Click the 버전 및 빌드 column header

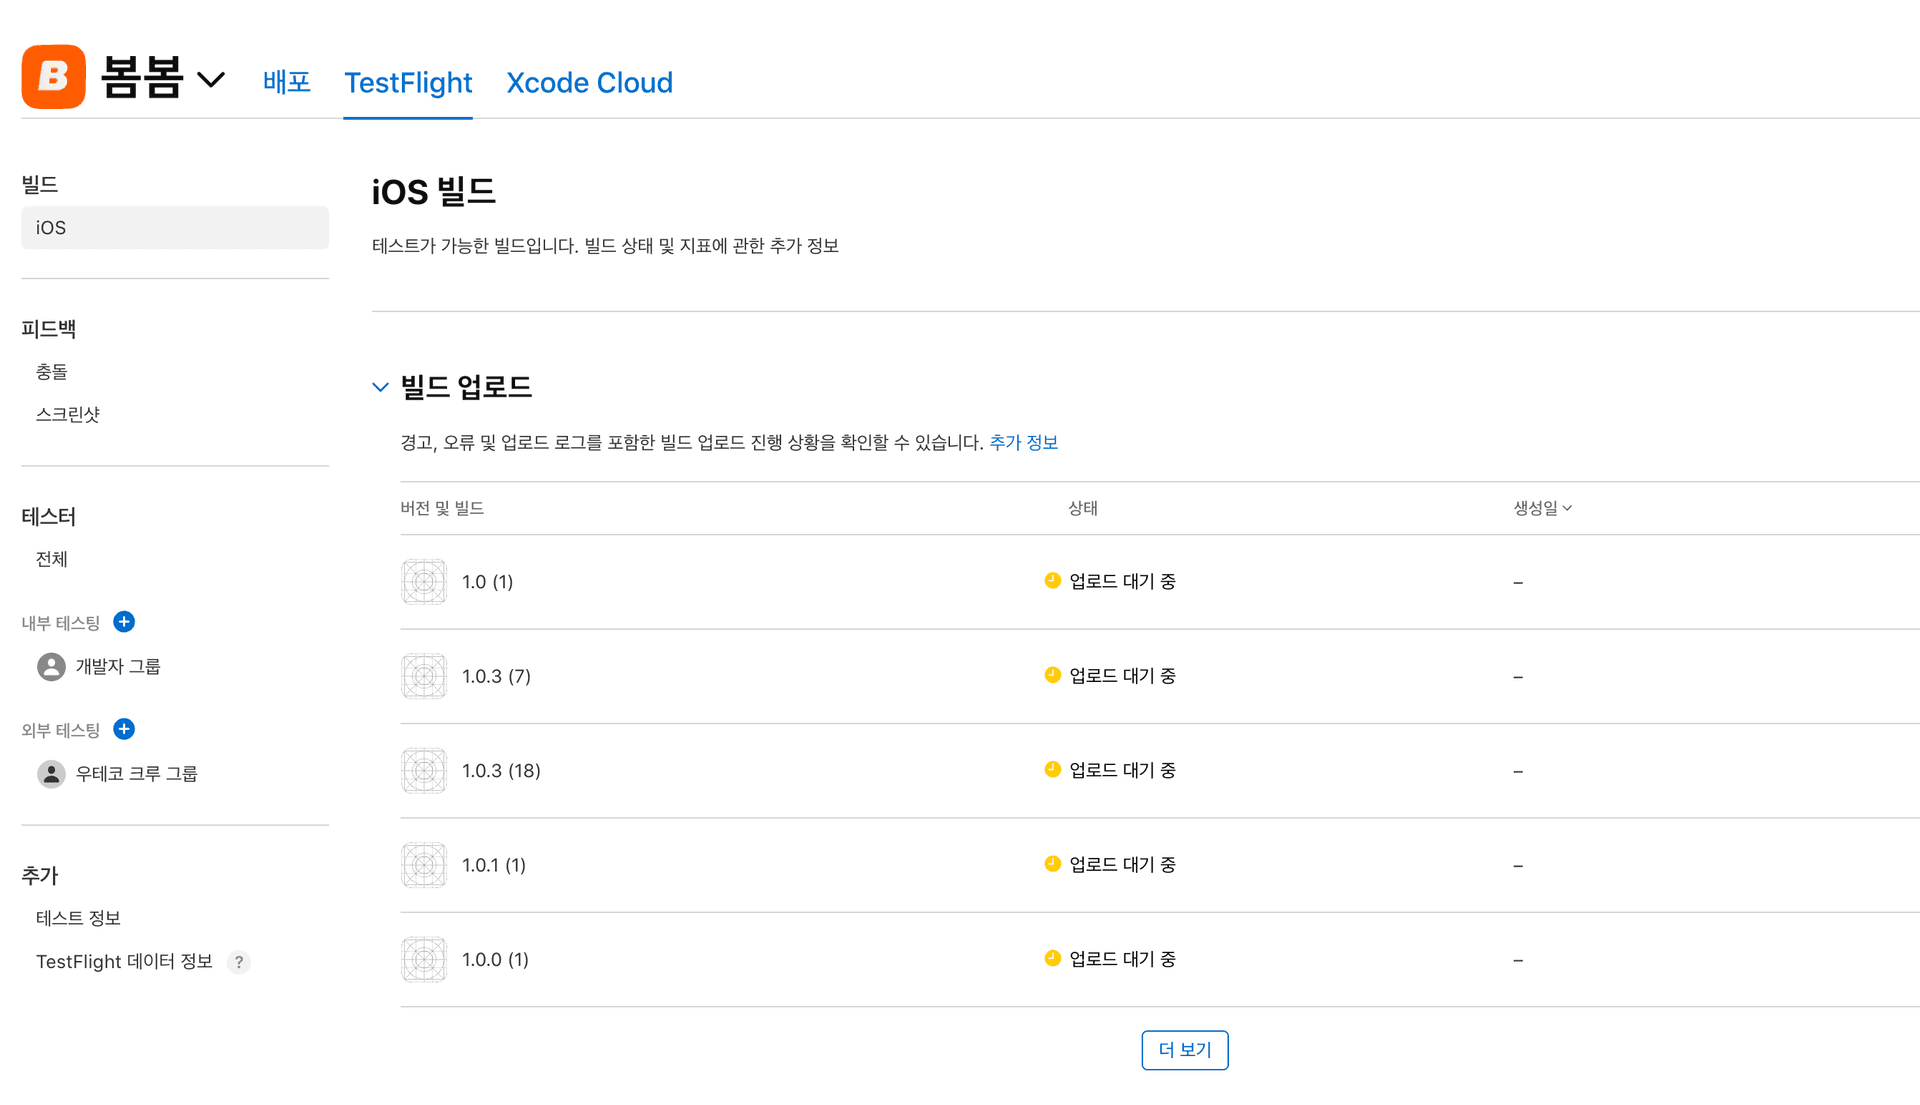point(442,508)
